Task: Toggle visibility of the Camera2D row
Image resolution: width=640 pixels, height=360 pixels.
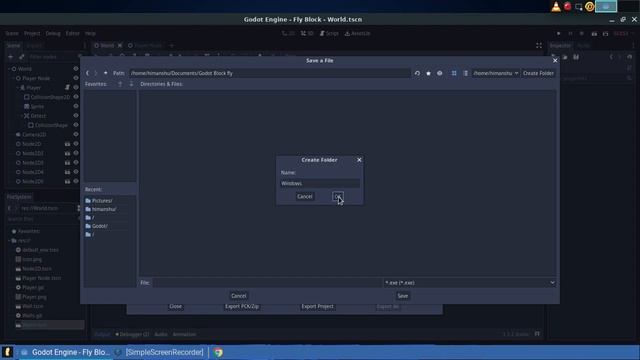Action: 76,134
